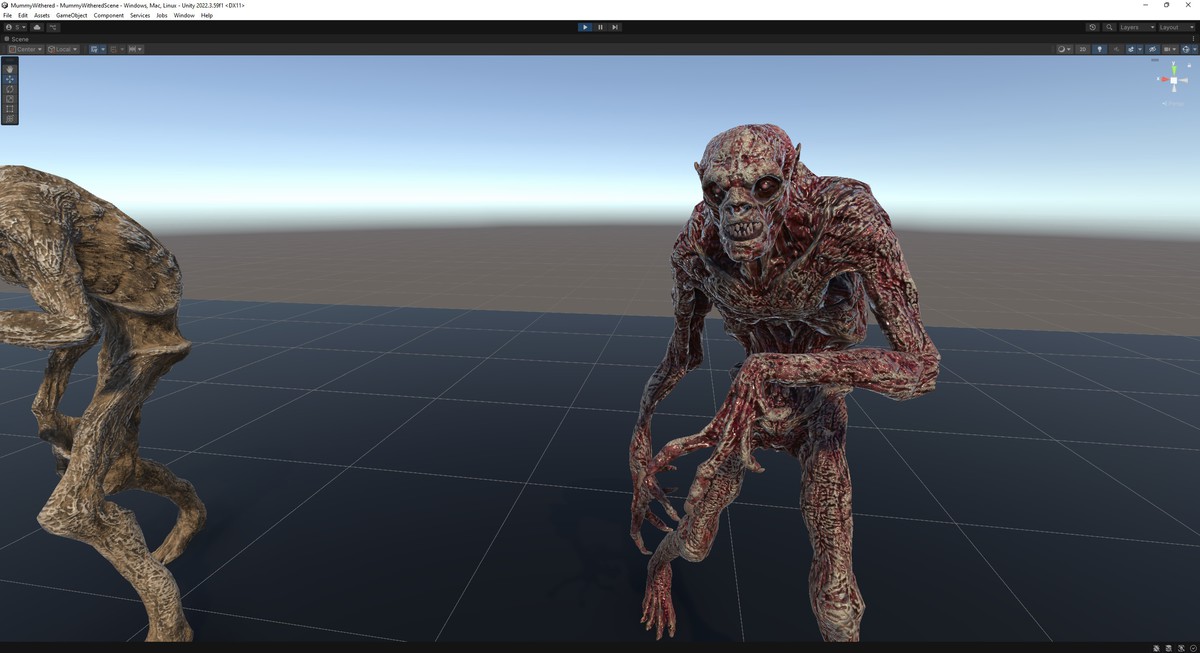The width and height of the screenshot is (1200, 653).
Task: Select the Rotate tool
Action: [x=10, y=89]
